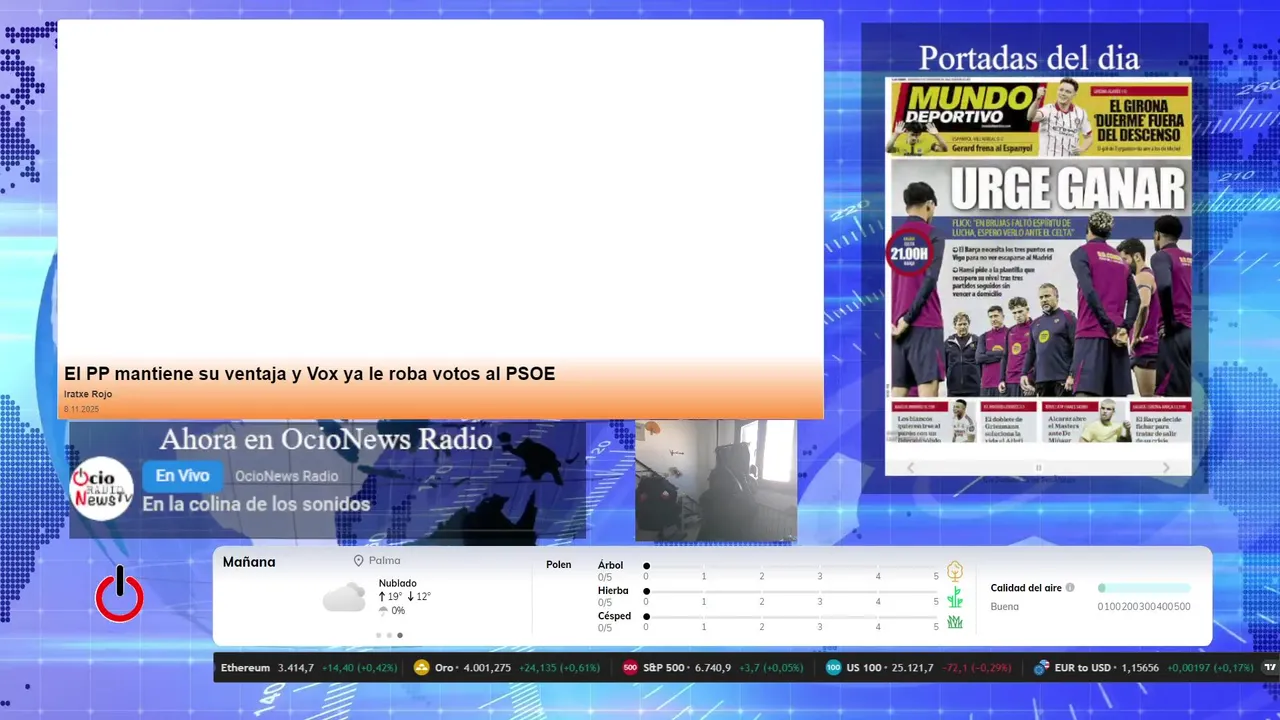Image resolution: width=1280 pixels, height=720 pixels.
Task: Click the Calidad del aire info icon
Action: click(1070, 588)
